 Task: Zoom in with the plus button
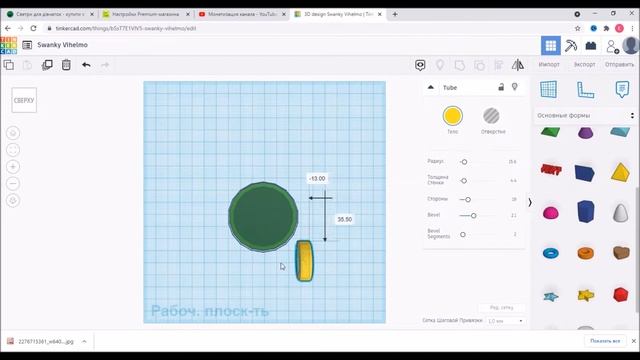point(13,167)
